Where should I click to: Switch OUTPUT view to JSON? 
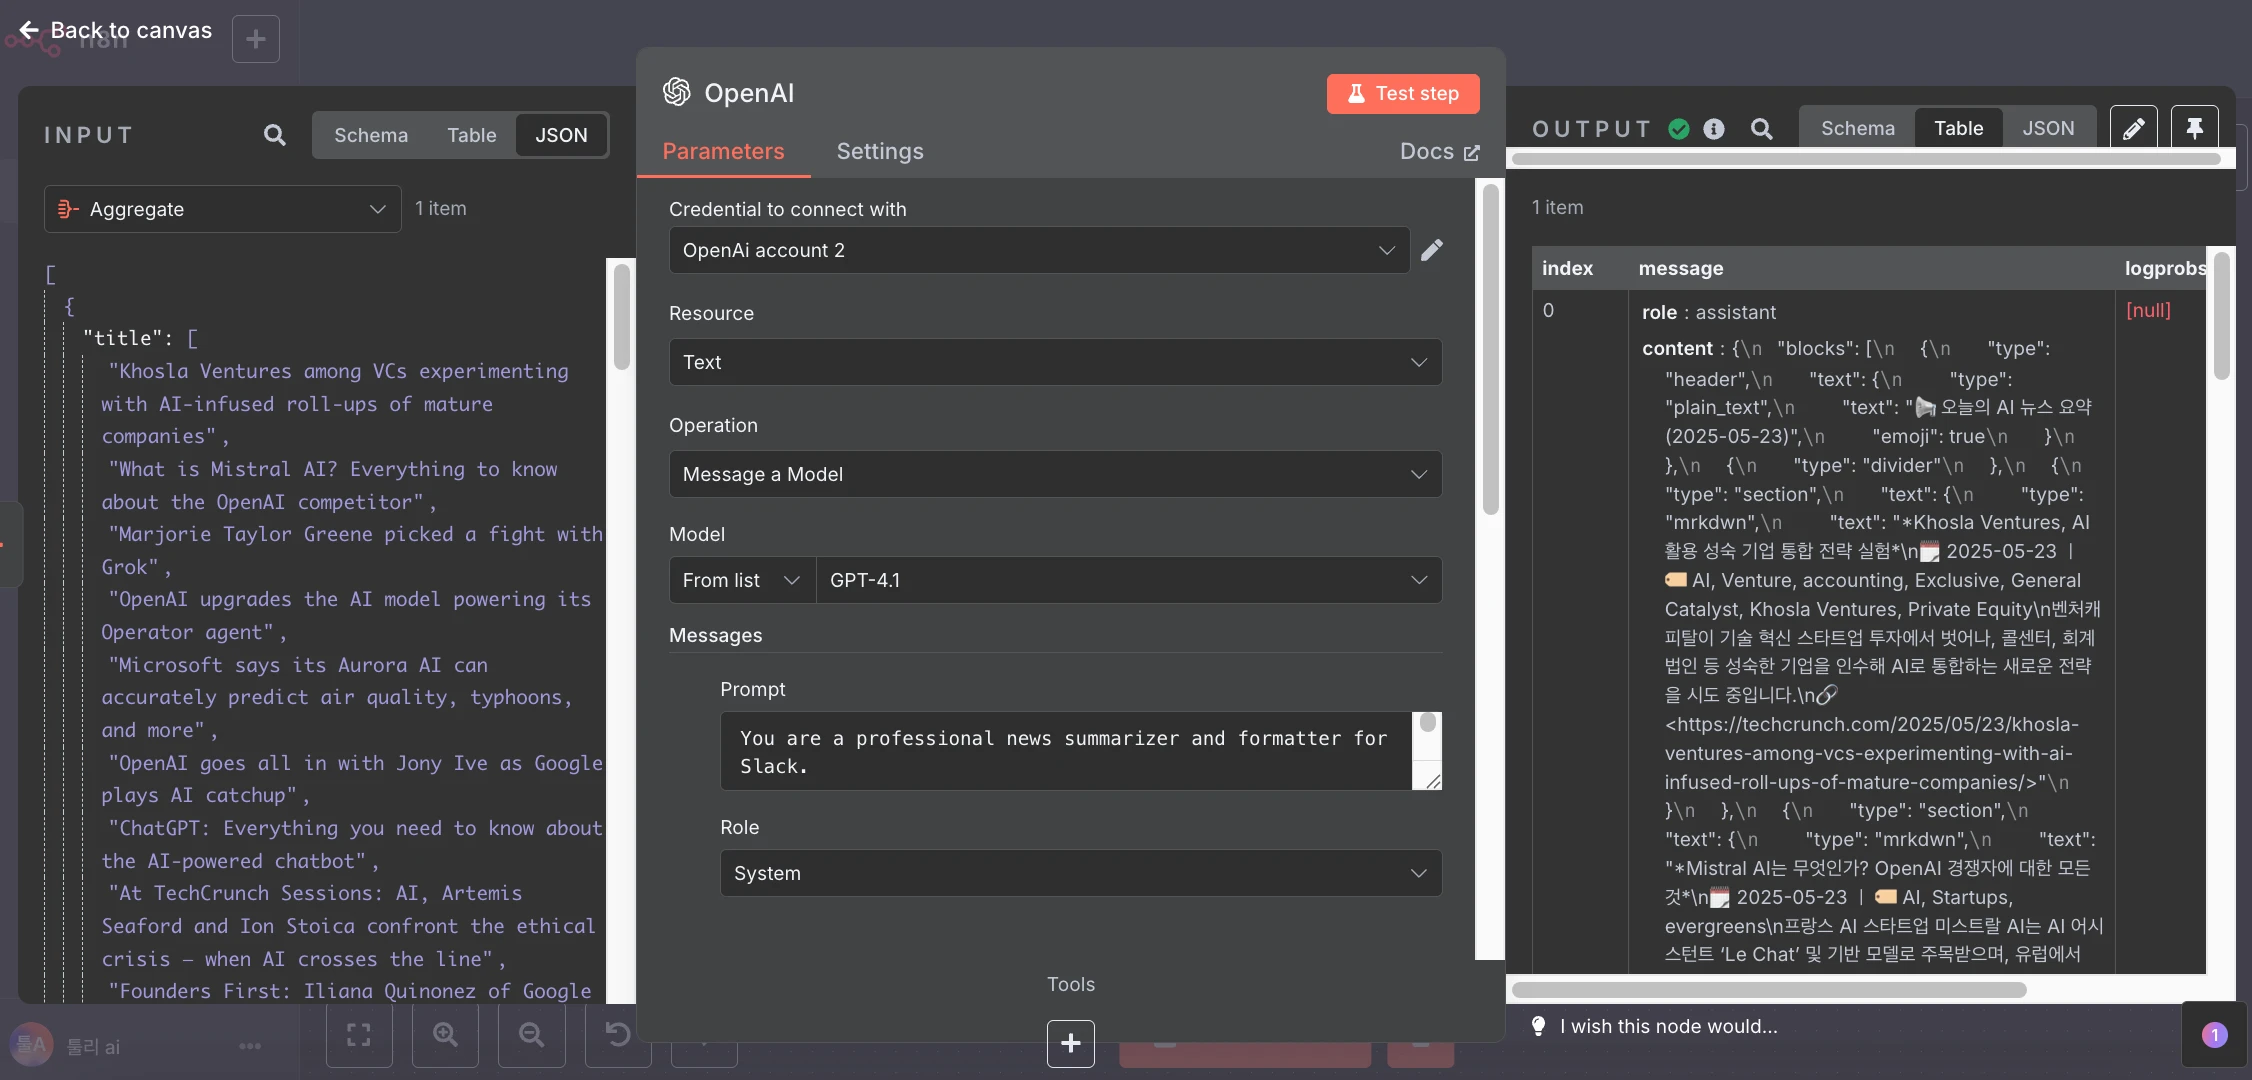tap(2048, 128)
